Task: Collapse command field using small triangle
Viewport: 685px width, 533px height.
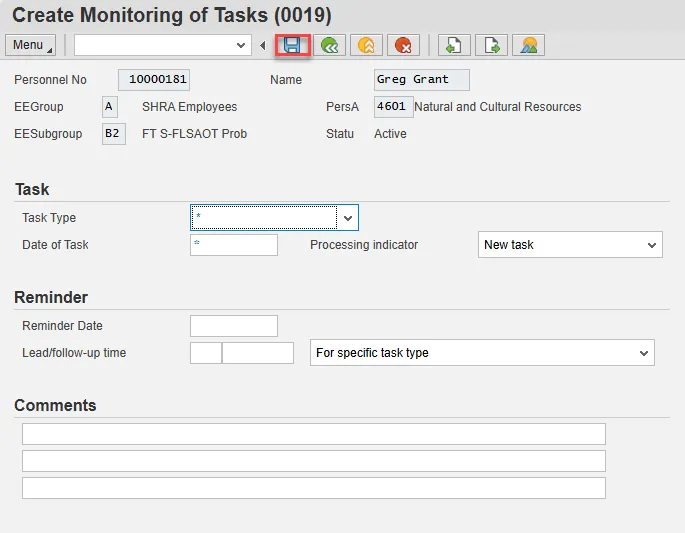Action: (x=263, y=45)
